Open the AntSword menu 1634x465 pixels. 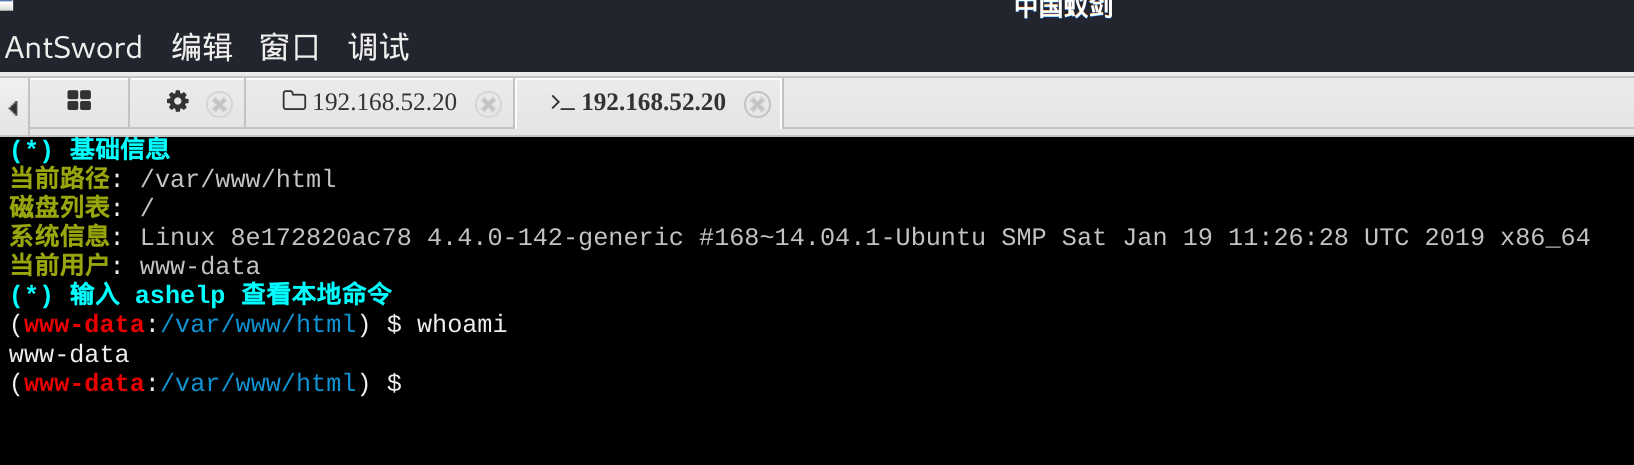click(x=74, y=47)
